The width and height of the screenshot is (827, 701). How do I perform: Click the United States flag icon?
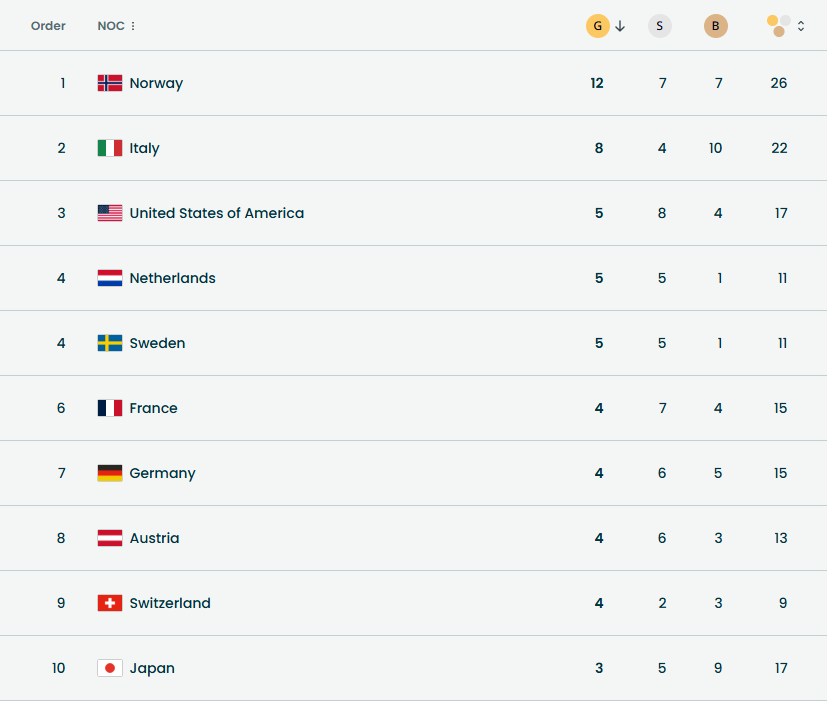point(110,213)
